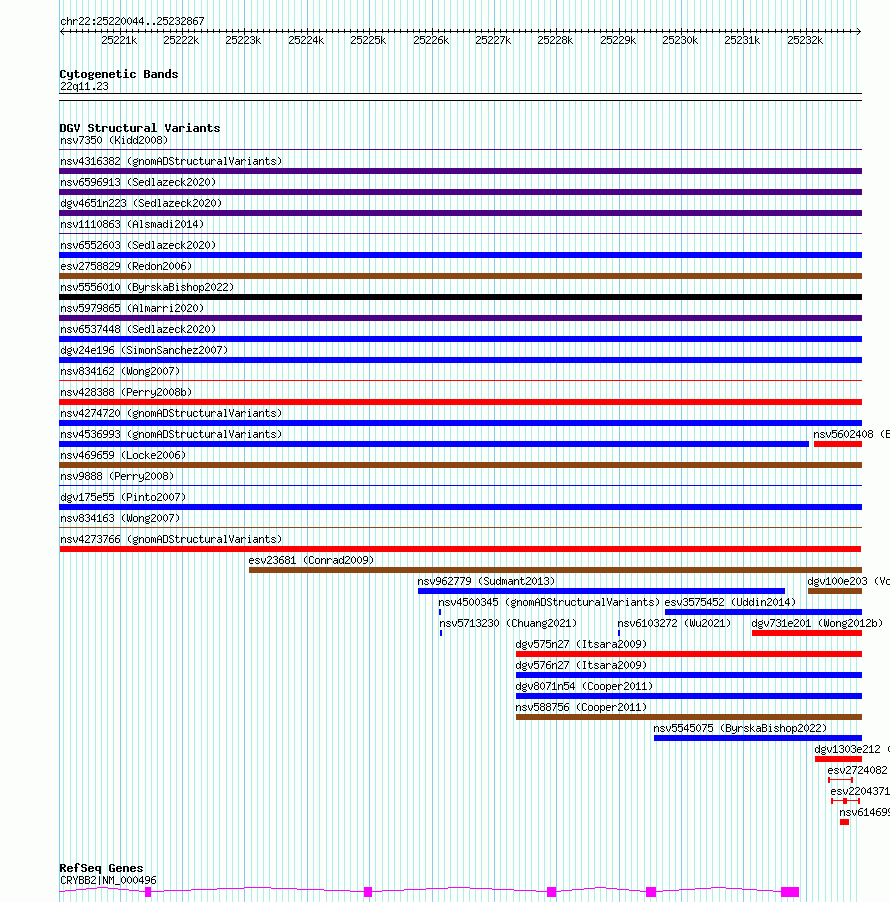Click nsv4273766 gnomAD variant label
The width and height of the screenshot is (890, 902).
[x=171, y=539]
